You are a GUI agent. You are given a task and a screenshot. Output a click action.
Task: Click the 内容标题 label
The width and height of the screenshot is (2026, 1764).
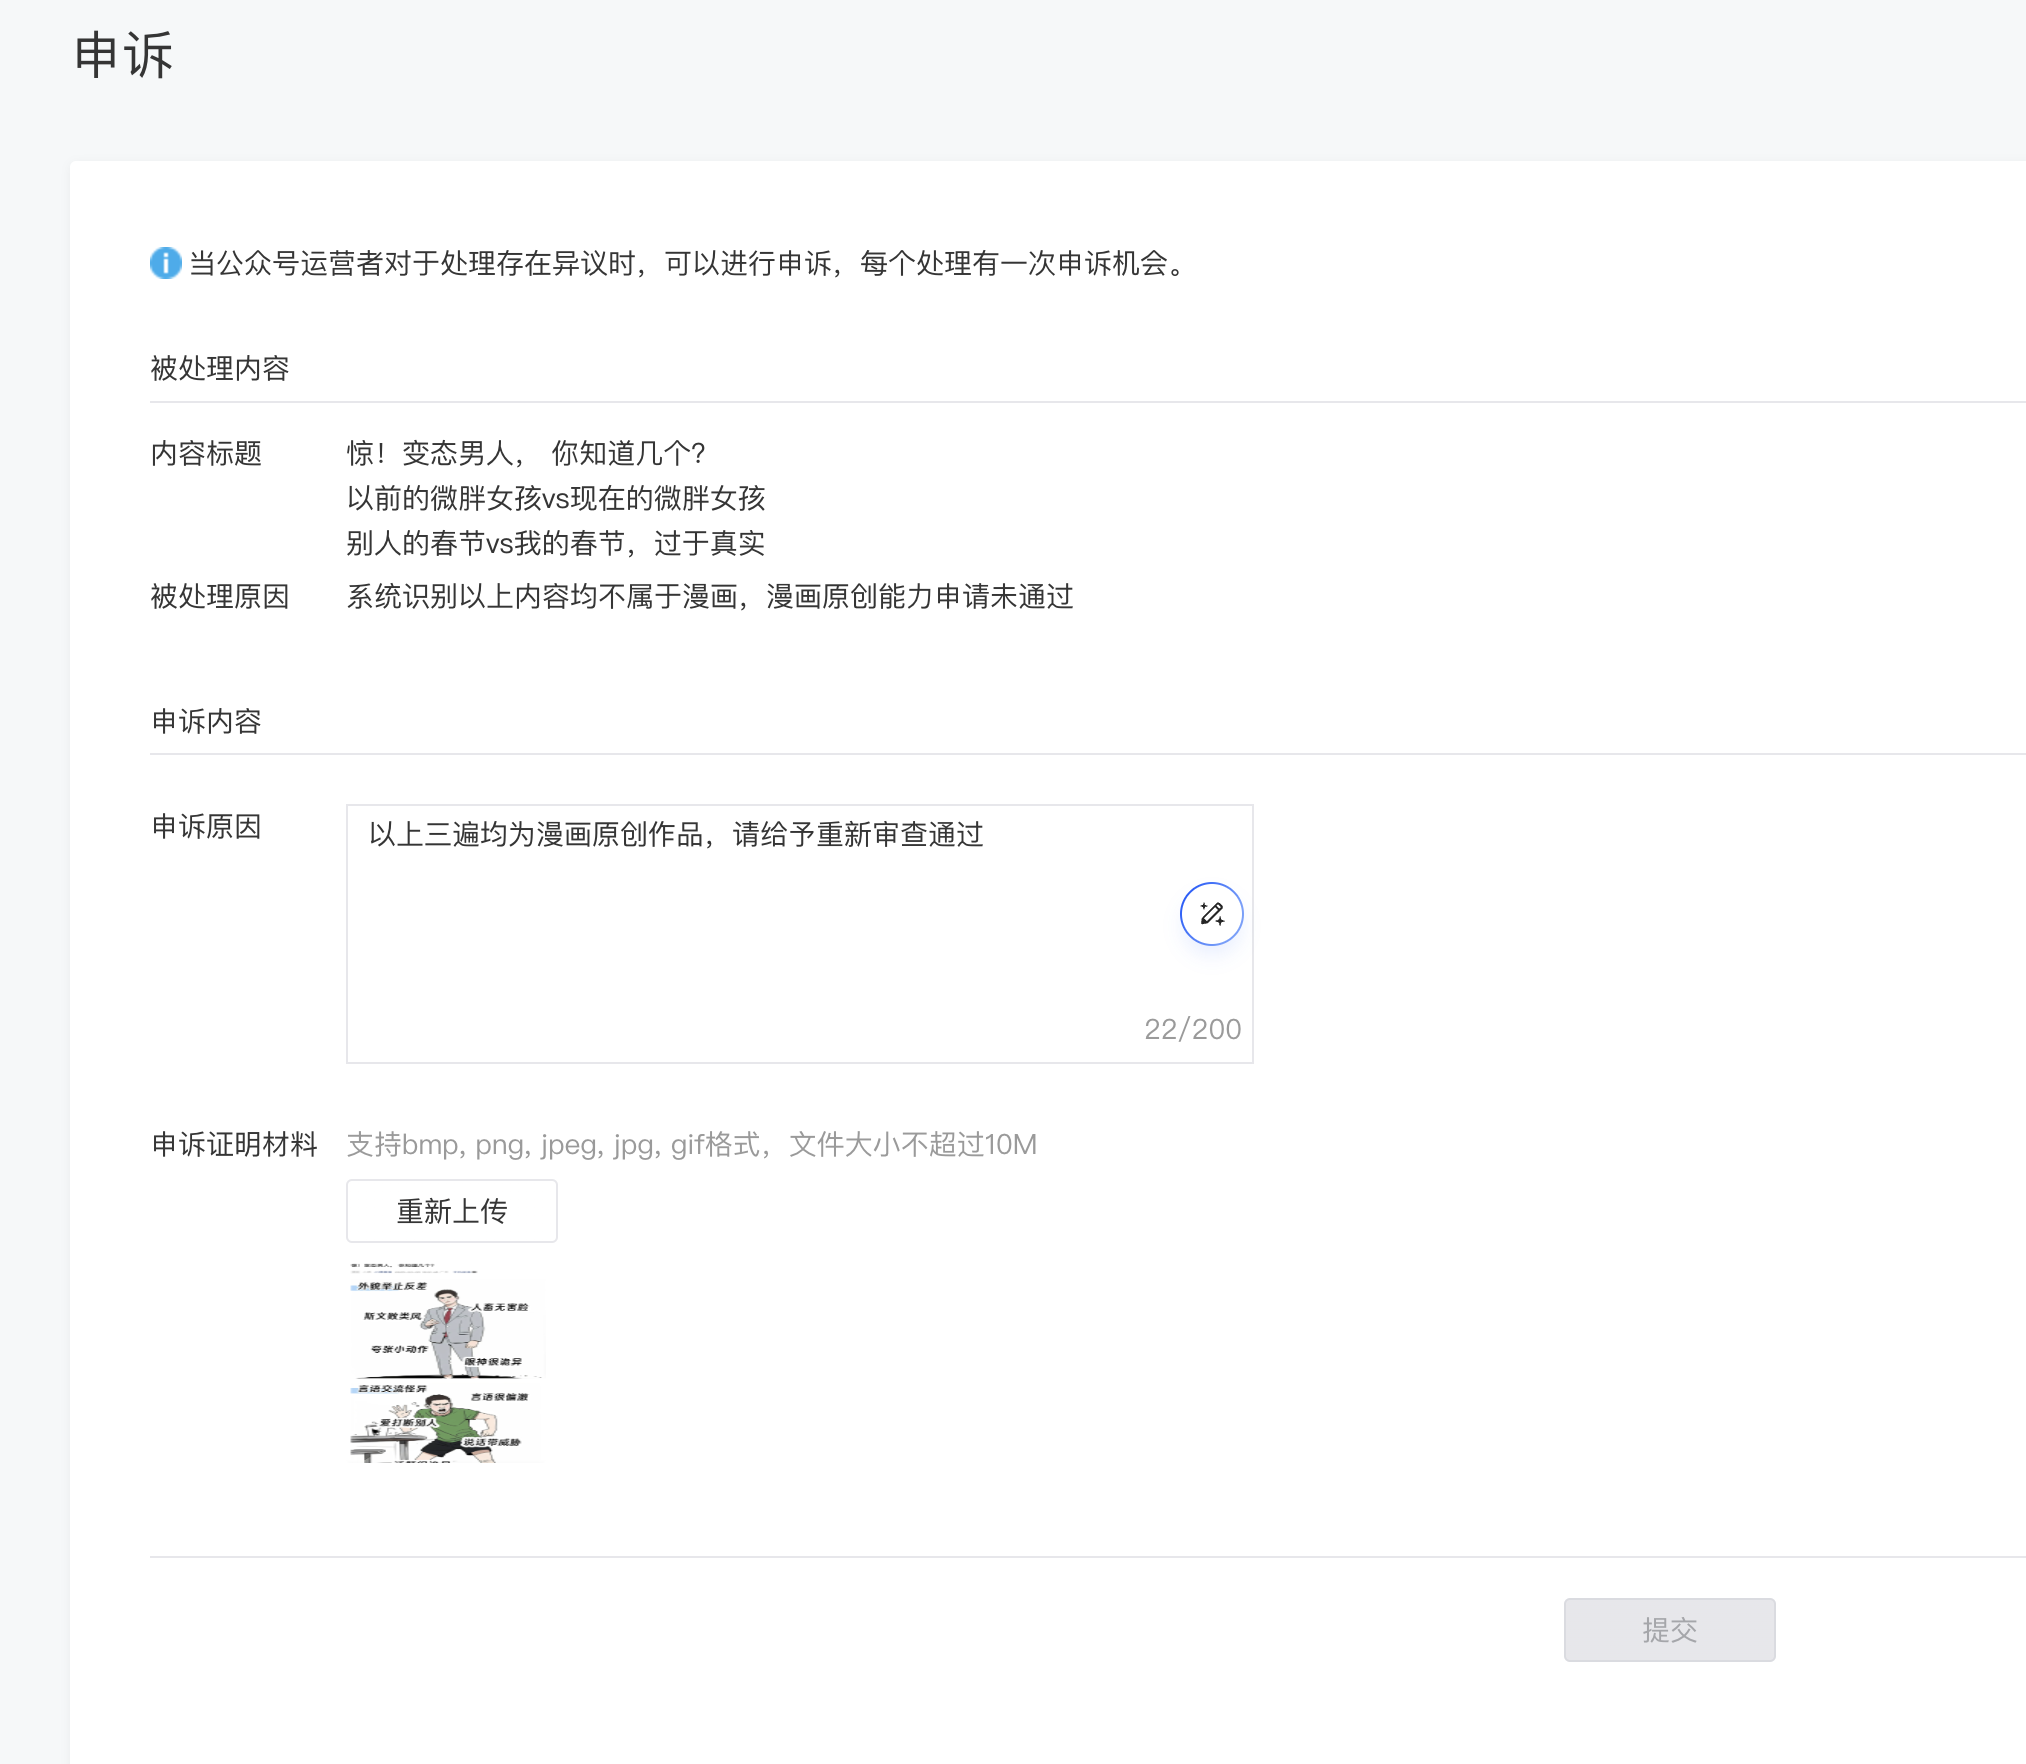[x=206, y=453]
